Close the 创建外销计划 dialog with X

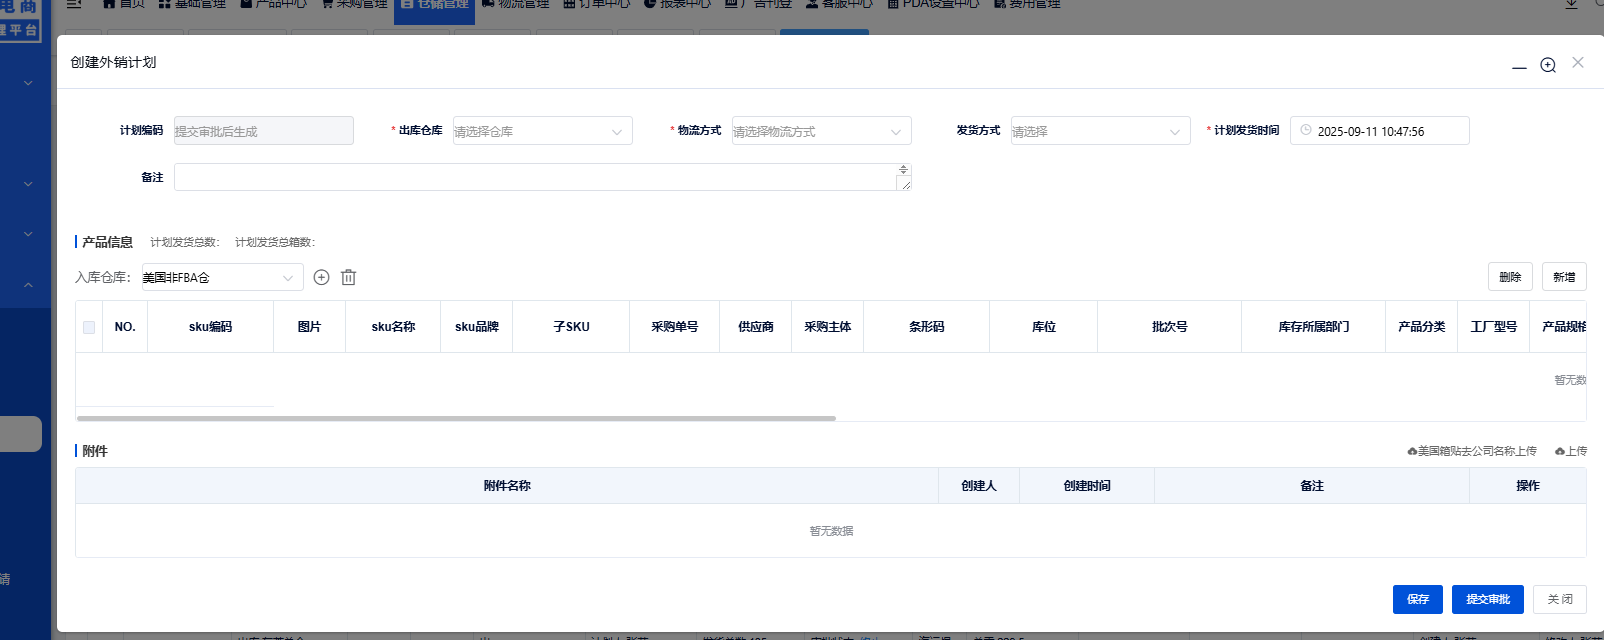(1578, 62)
